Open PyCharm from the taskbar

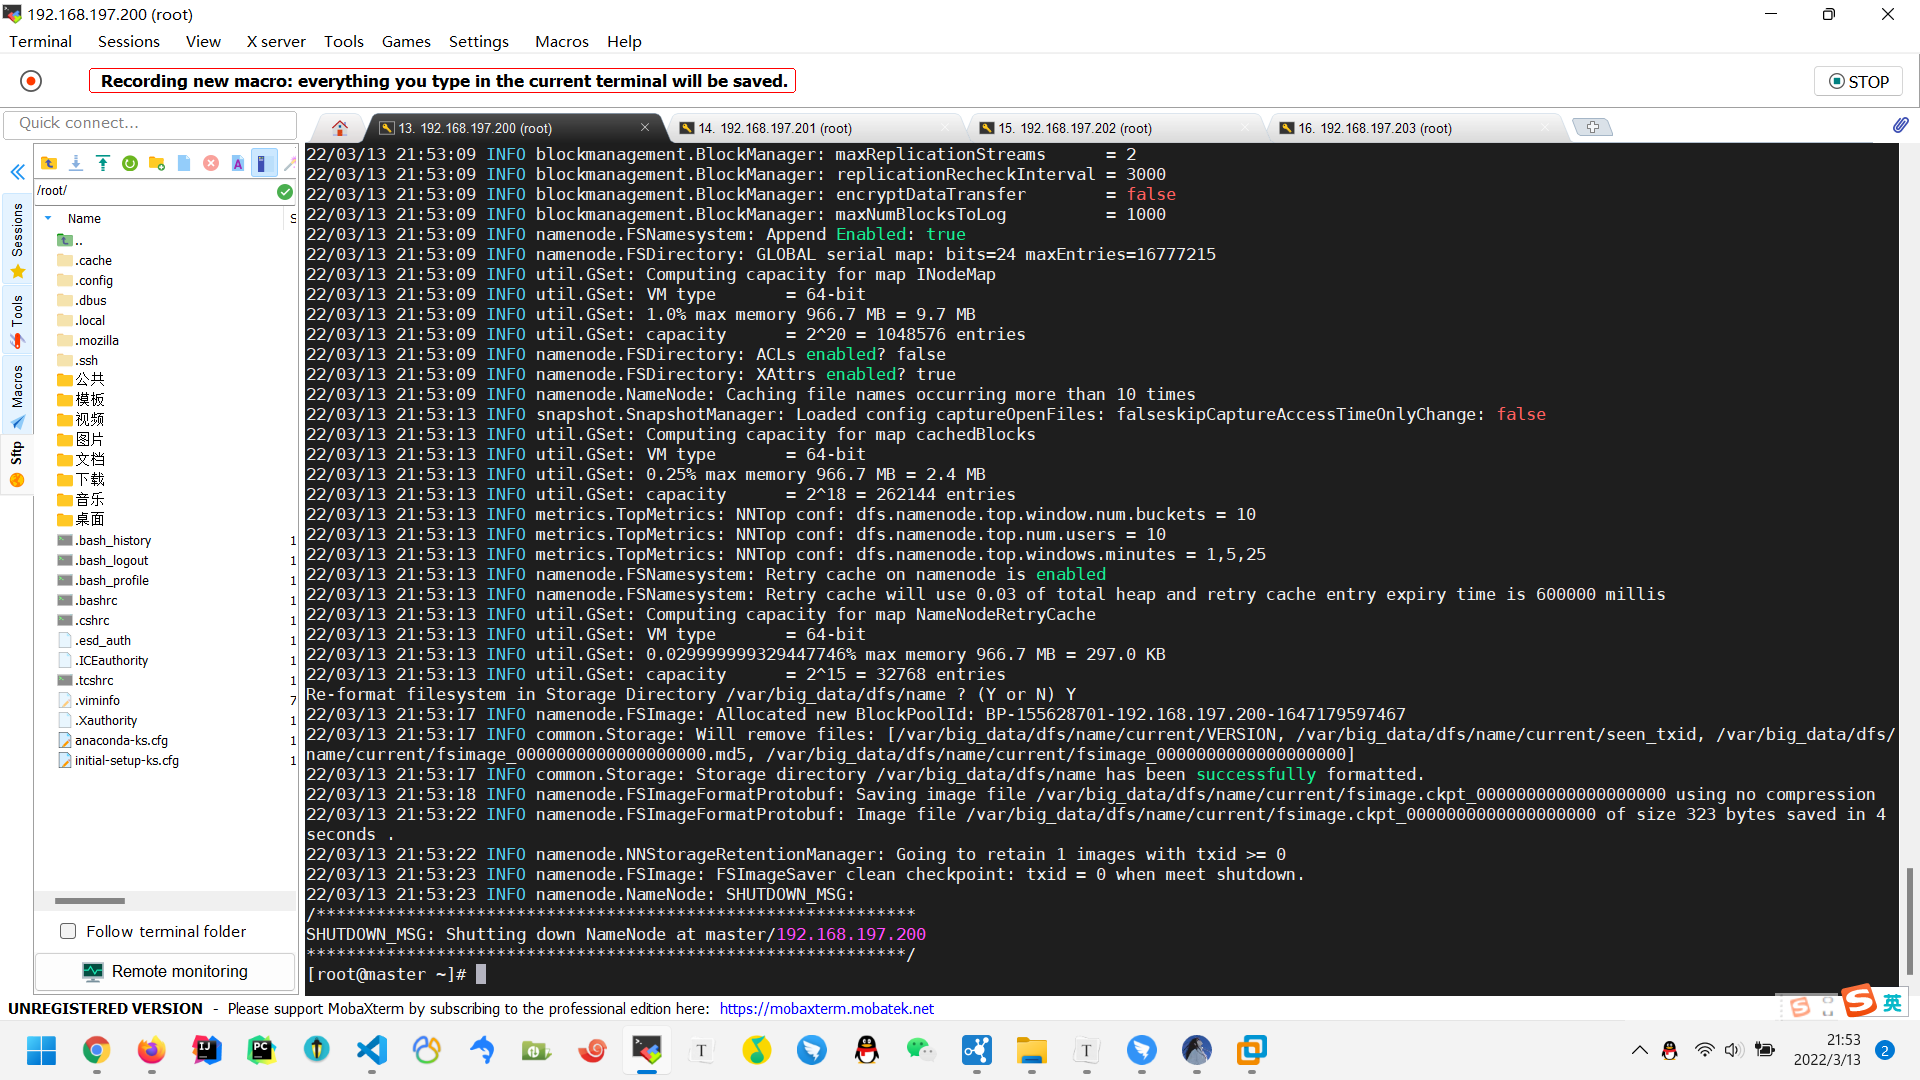pyautogui.click(x=261, y=1050)
